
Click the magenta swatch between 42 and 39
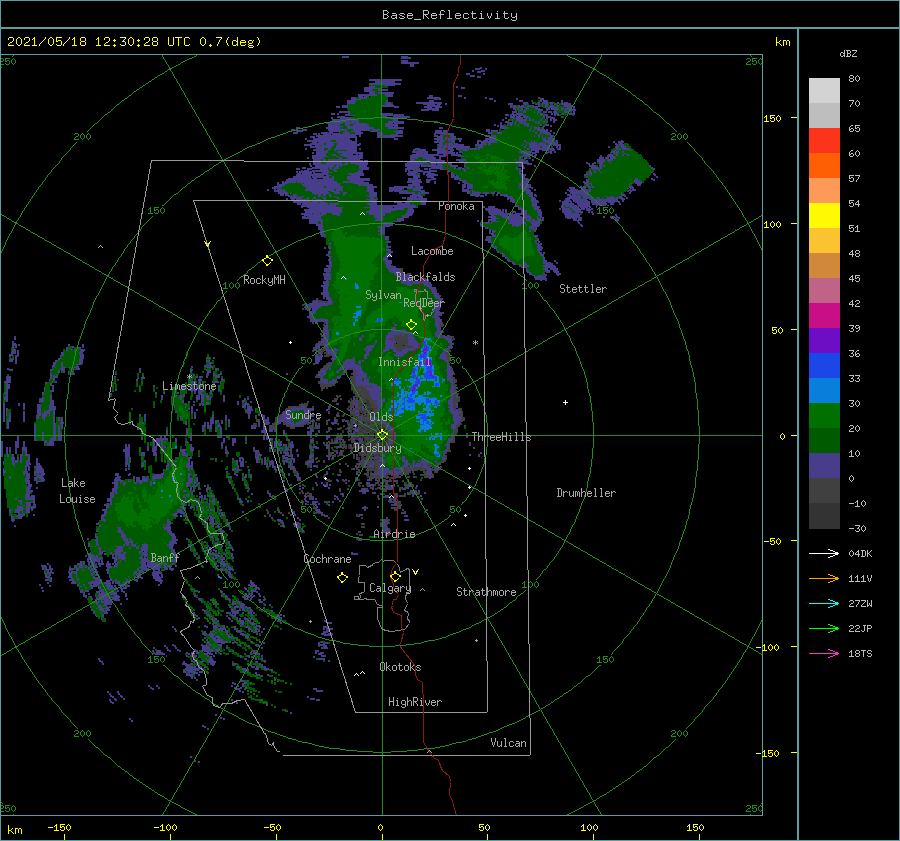click(x=824, y=316)
